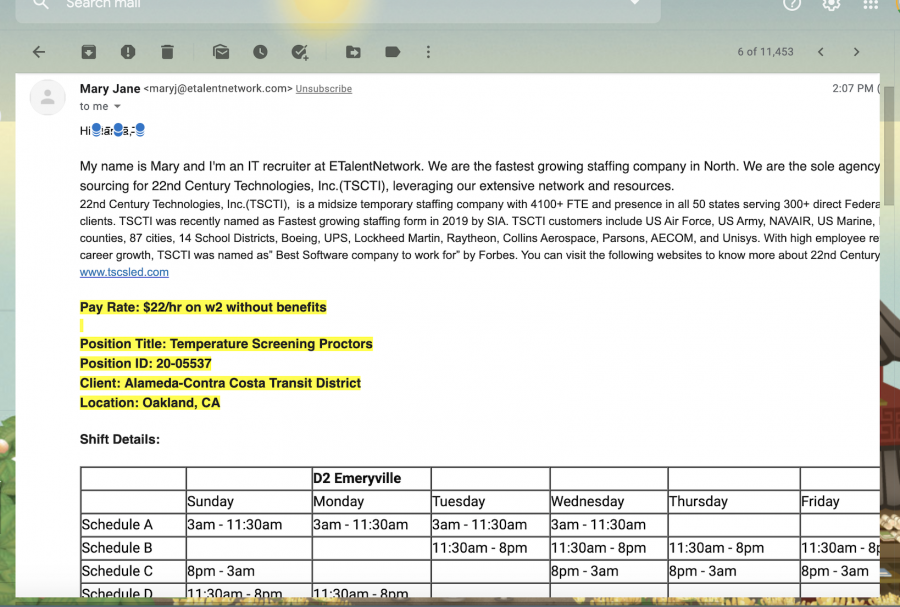Image resolution: width=900 pixels, height=607 pixels.
Task: Report this email as spam
Action: click(128, 52)
